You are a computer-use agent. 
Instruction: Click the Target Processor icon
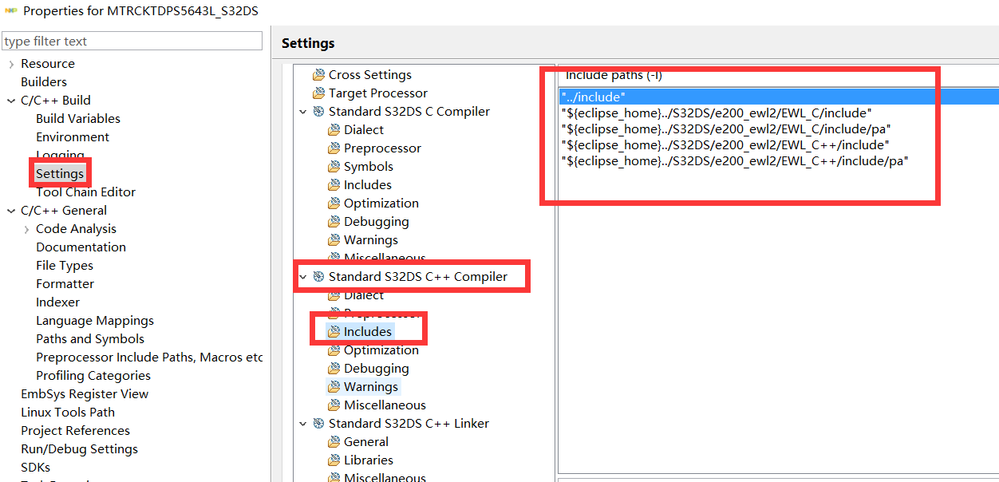[319, 93]
